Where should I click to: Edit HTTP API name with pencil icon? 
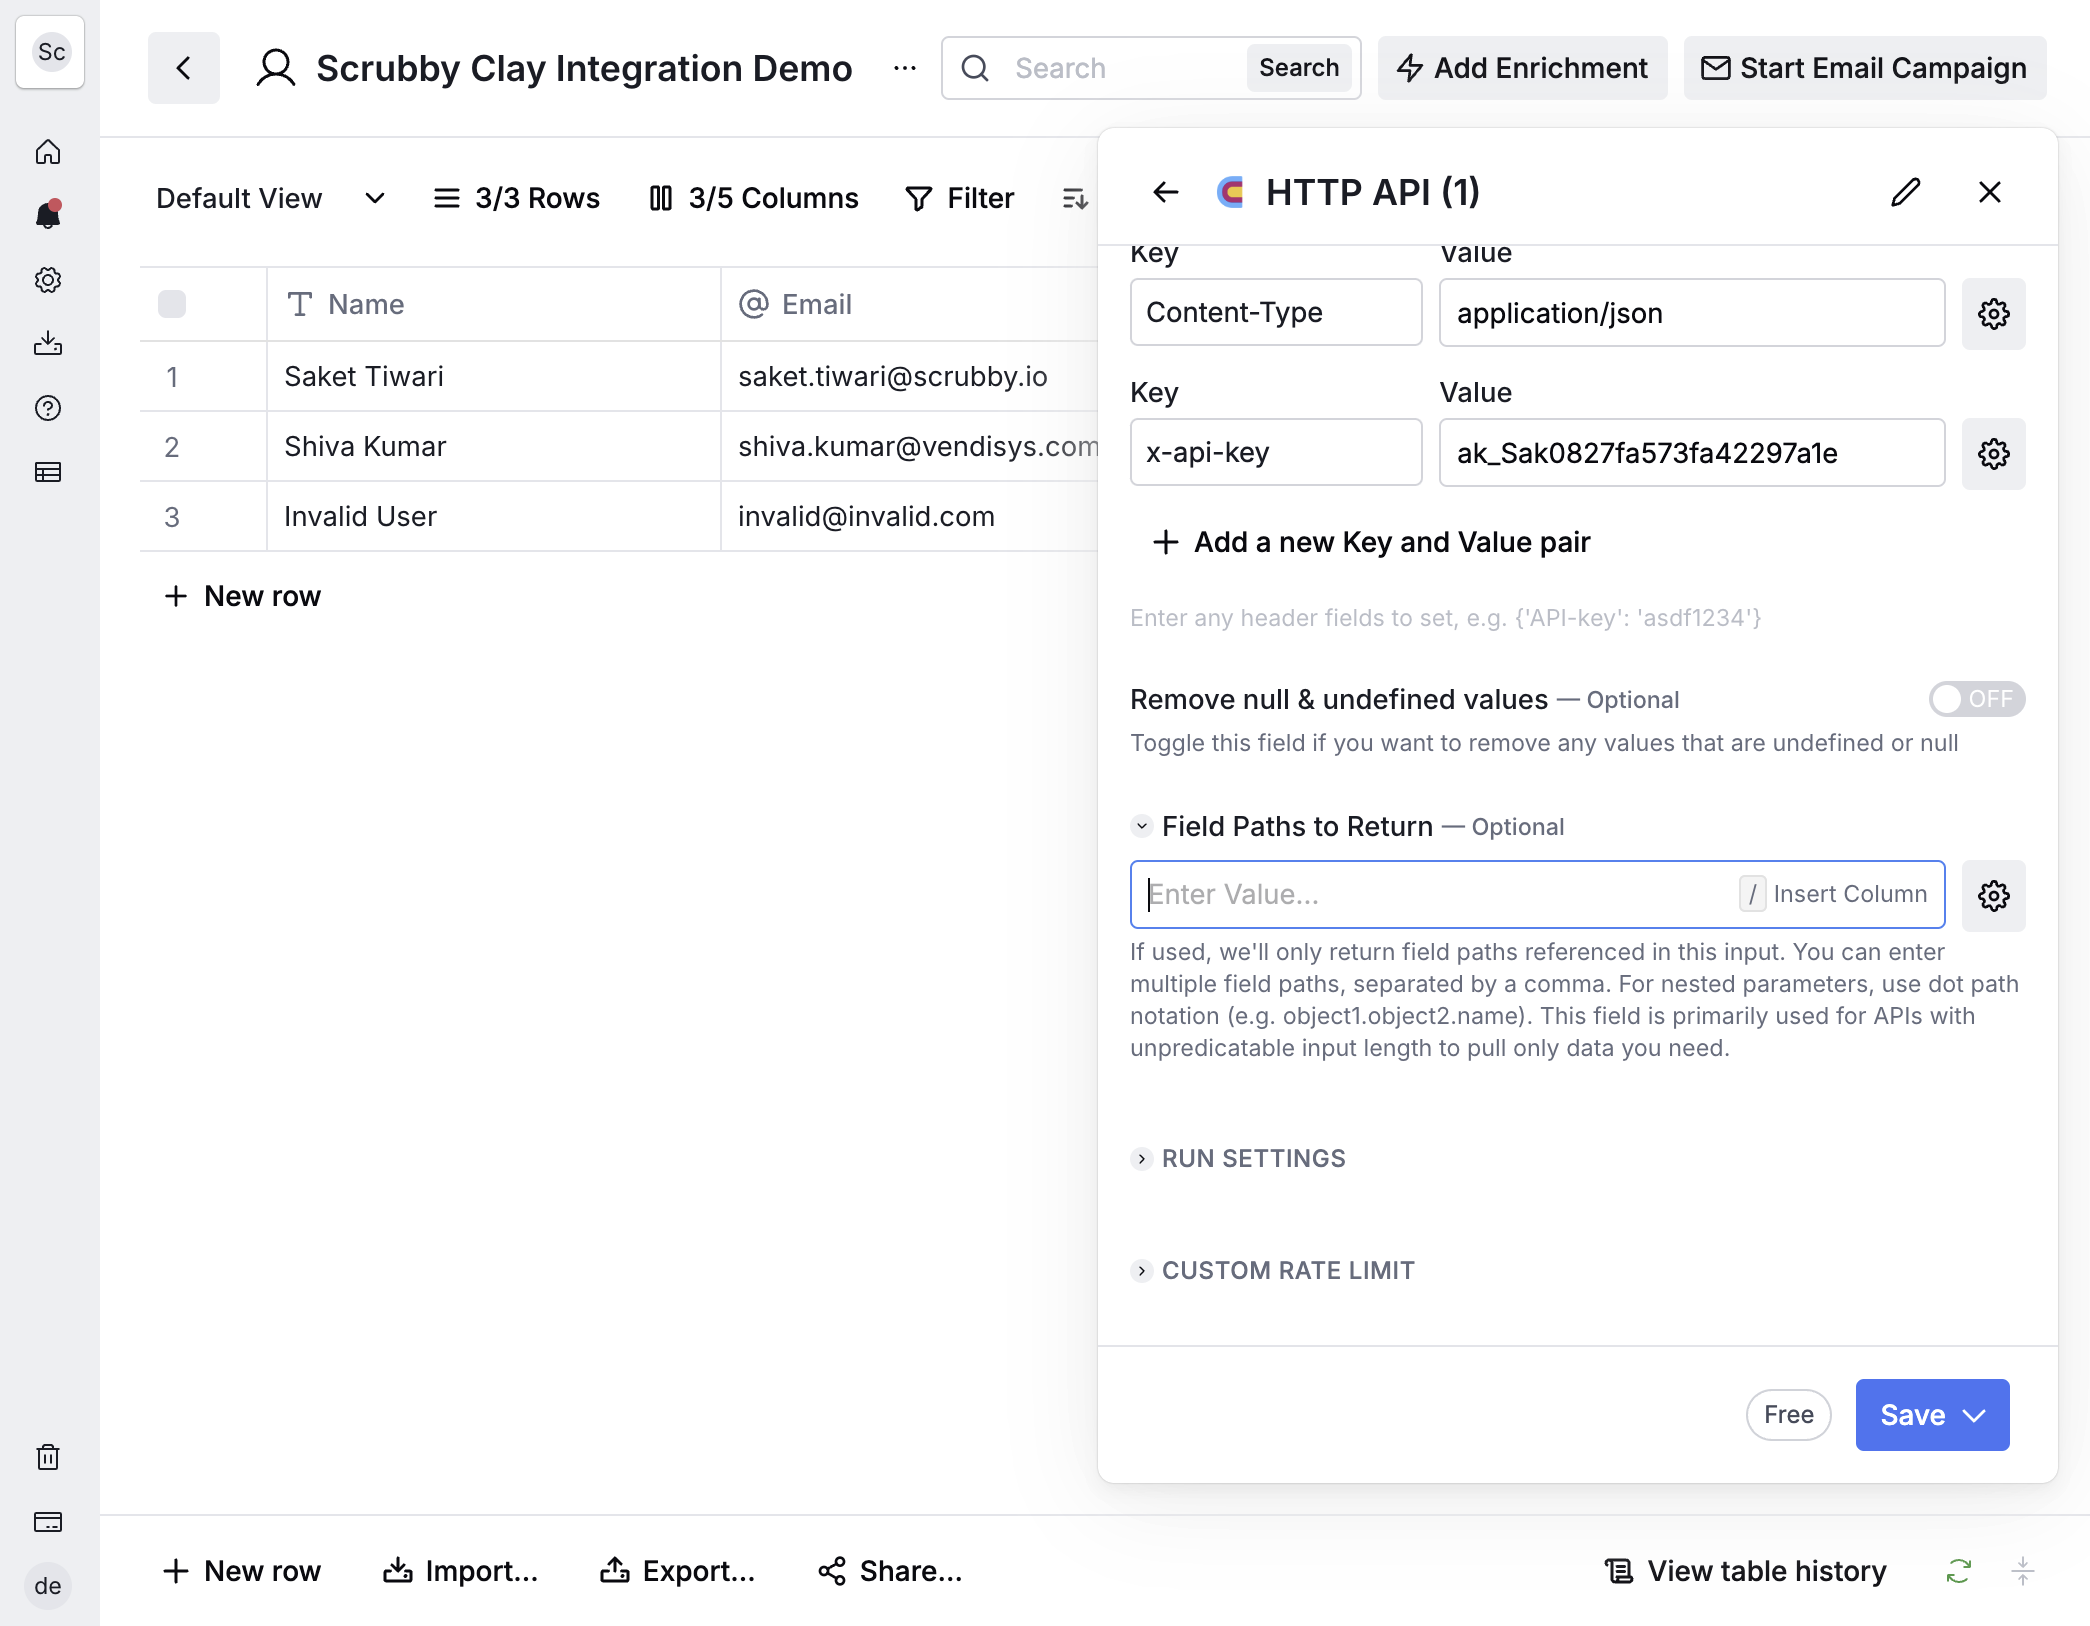pyautogui.click(x=1906, y=192)
